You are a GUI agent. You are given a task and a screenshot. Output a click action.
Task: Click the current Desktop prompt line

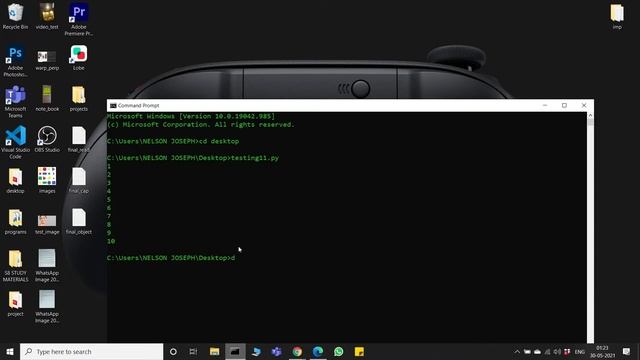tap(171, 258)
